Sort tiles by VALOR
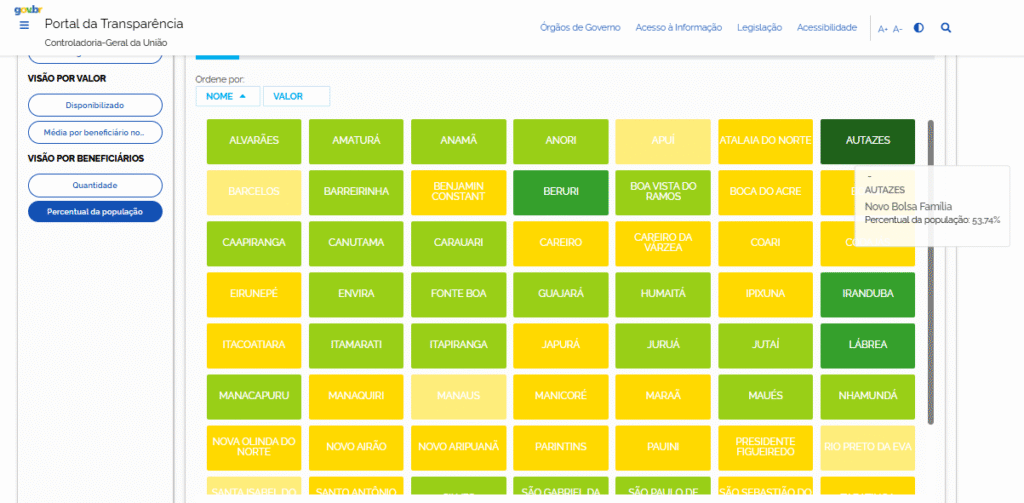Image resolution: width=1024 pixels, height=503 pixels. tap(295, 96)
